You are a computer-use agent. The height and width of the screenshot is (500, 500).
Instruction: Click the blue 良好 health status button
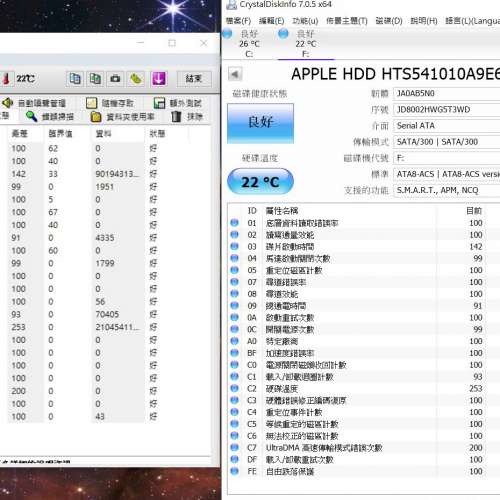click(260, 123)
